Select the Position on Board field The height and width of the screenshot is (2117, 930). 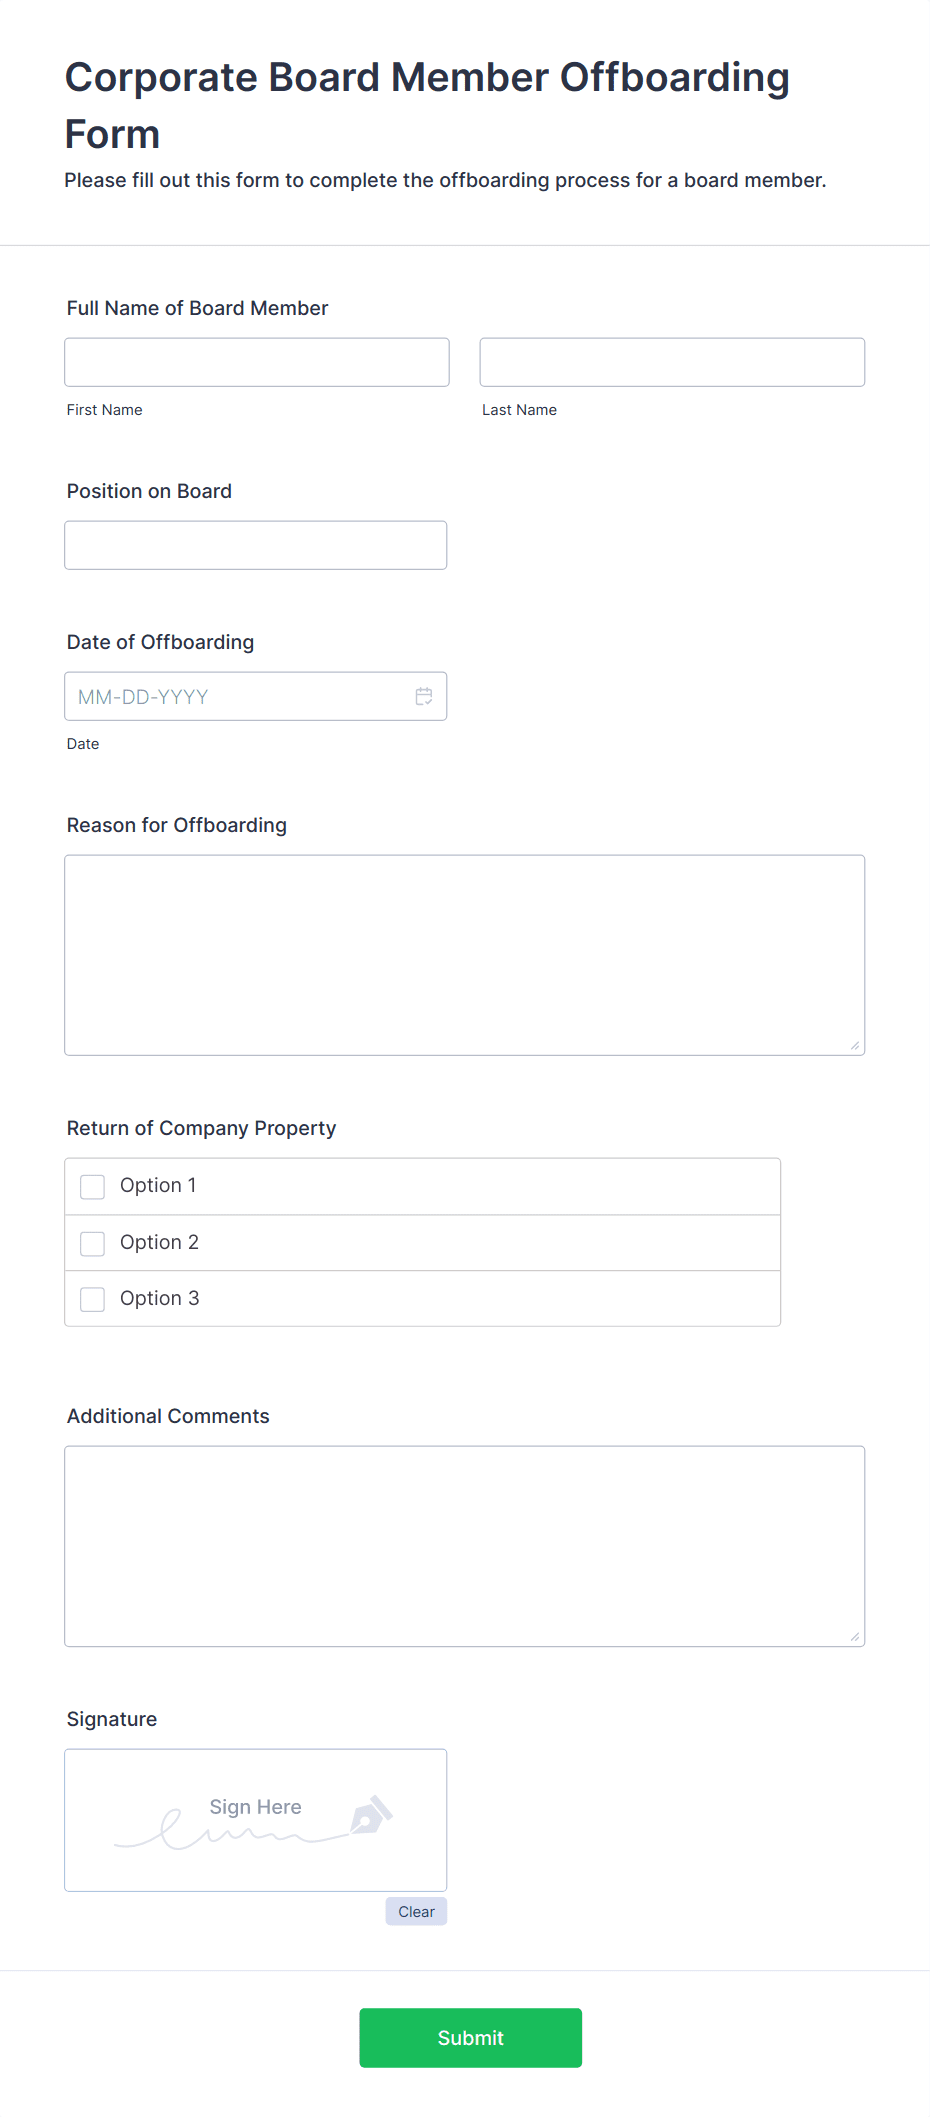pyautogui.click(x=256, y=545)
